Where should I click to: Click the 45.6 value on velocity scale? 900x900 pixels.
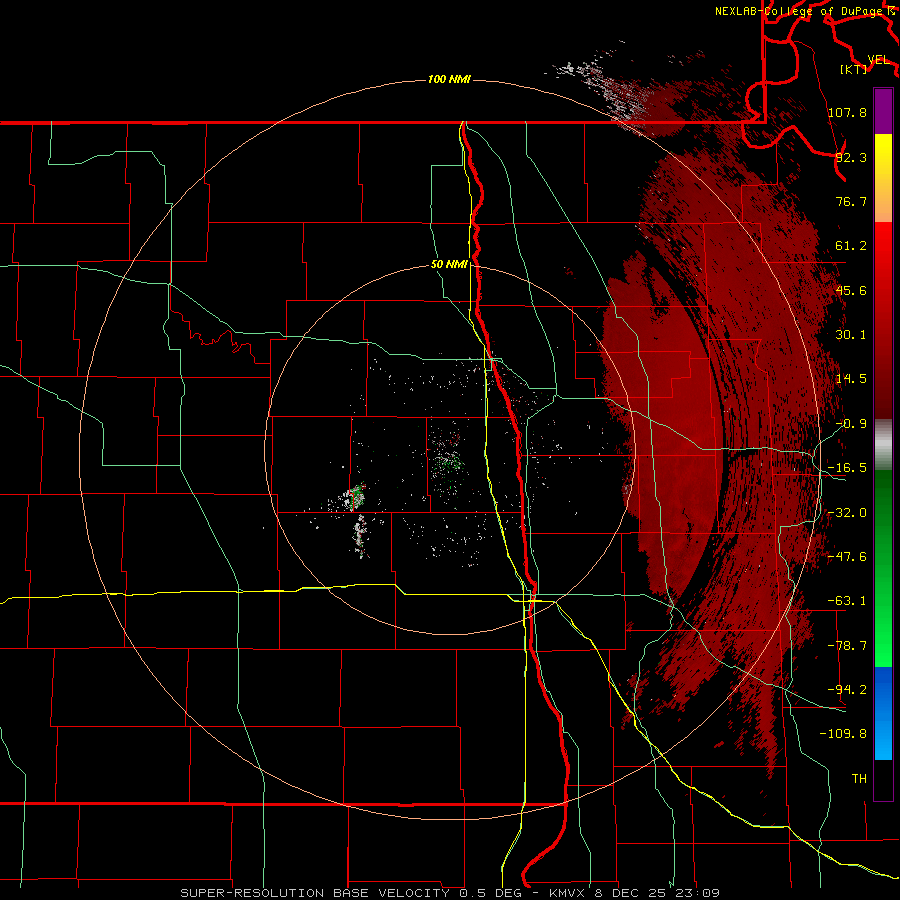tap(851, 290)
